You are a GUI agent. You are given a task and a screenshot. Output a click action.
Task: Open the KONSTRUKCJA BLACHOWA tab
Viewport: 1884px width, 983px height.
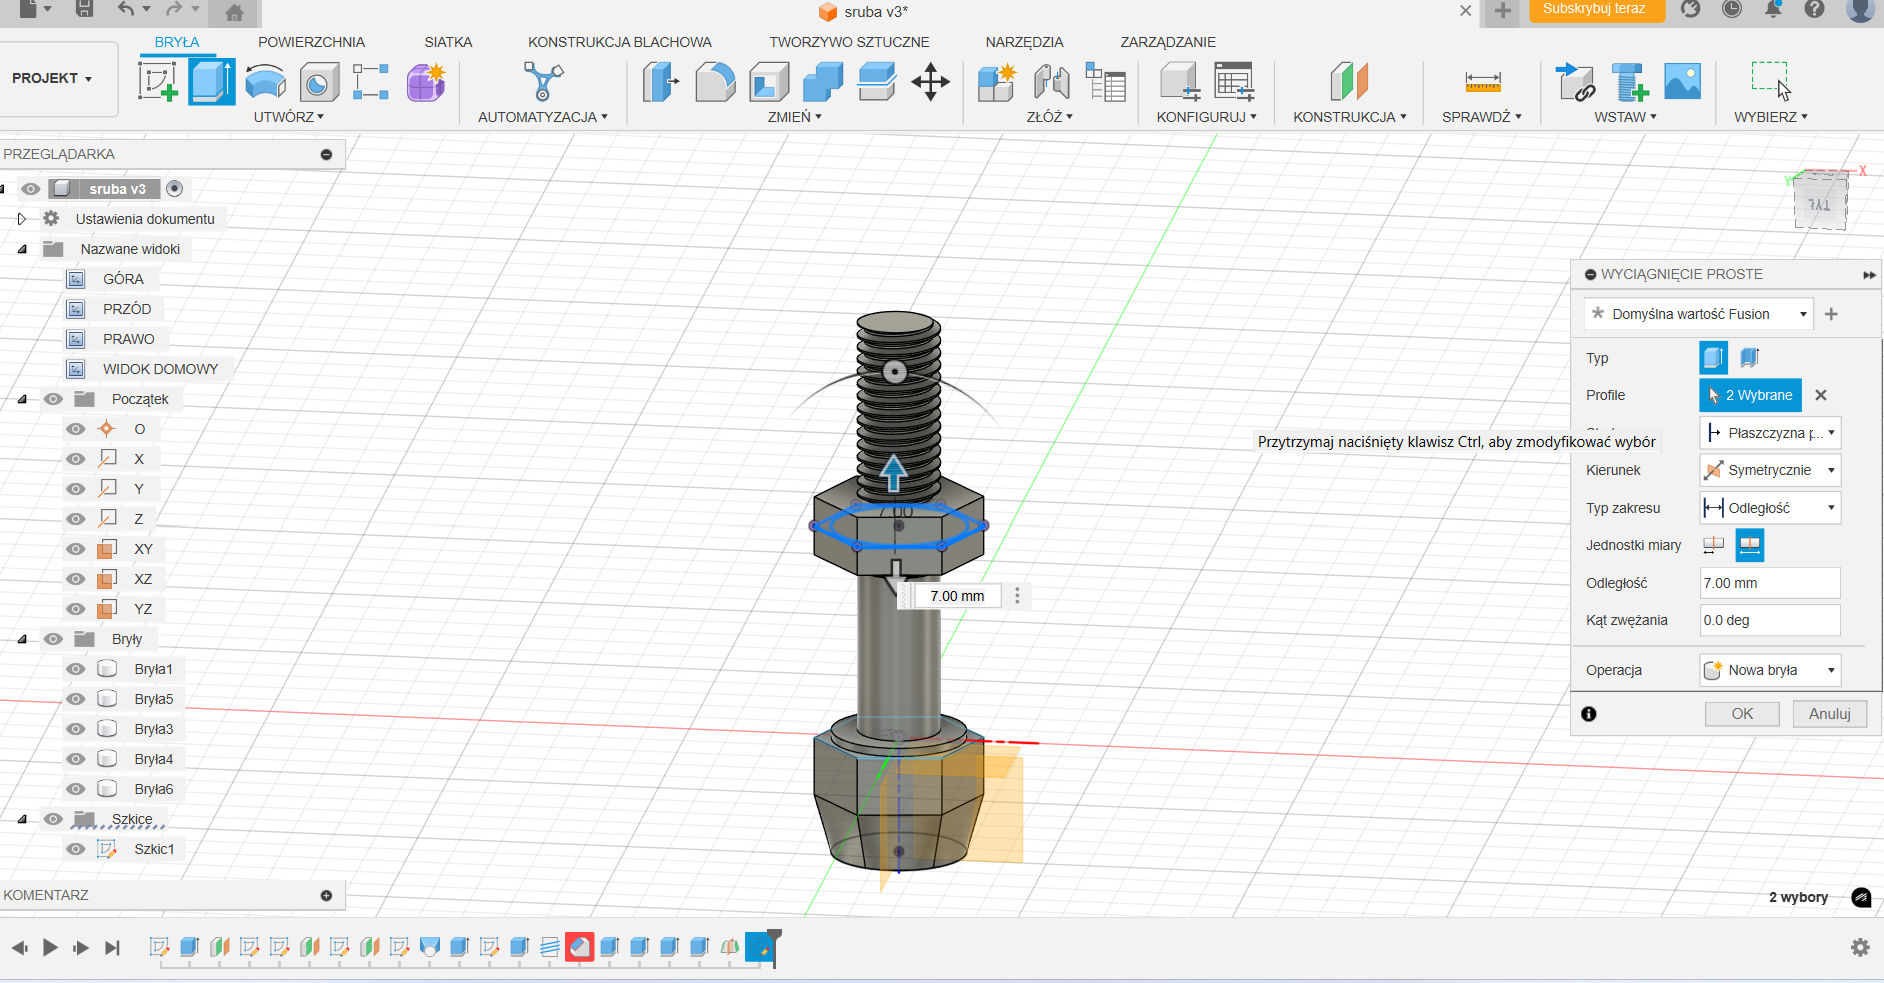(x=620, y=42)
